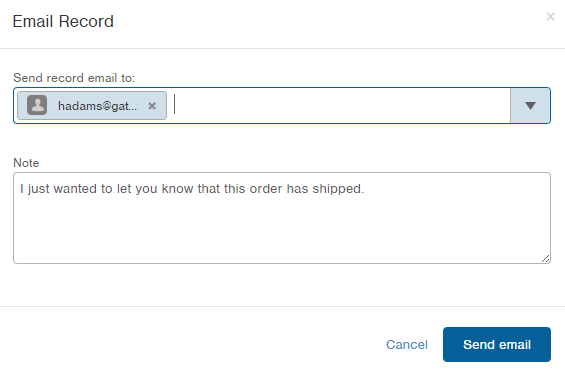Send the email with the Send email button
This screenshot has height=375, width=565.
[x=497, y=344]
